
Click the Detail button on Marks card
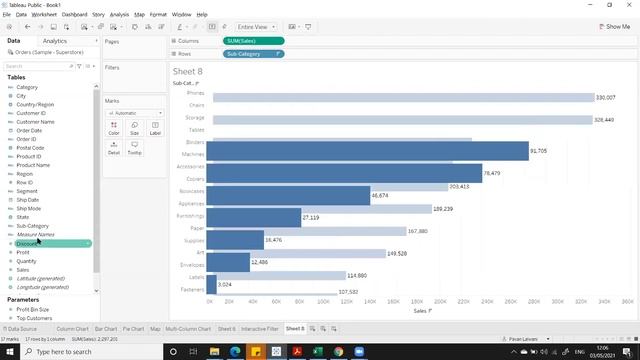point(114,148)
